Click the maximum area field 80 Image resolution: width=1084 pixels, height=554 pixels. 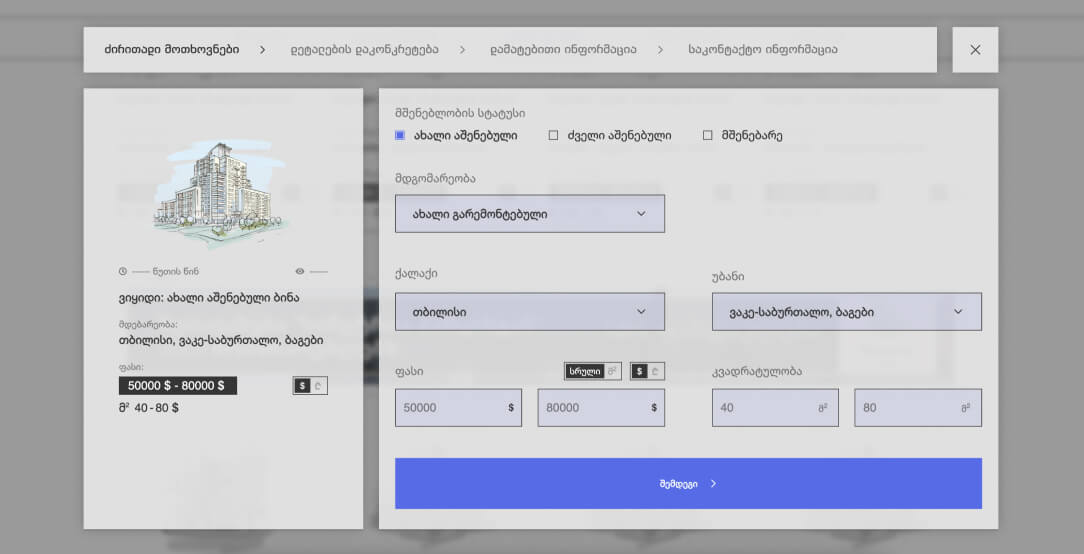918,407
